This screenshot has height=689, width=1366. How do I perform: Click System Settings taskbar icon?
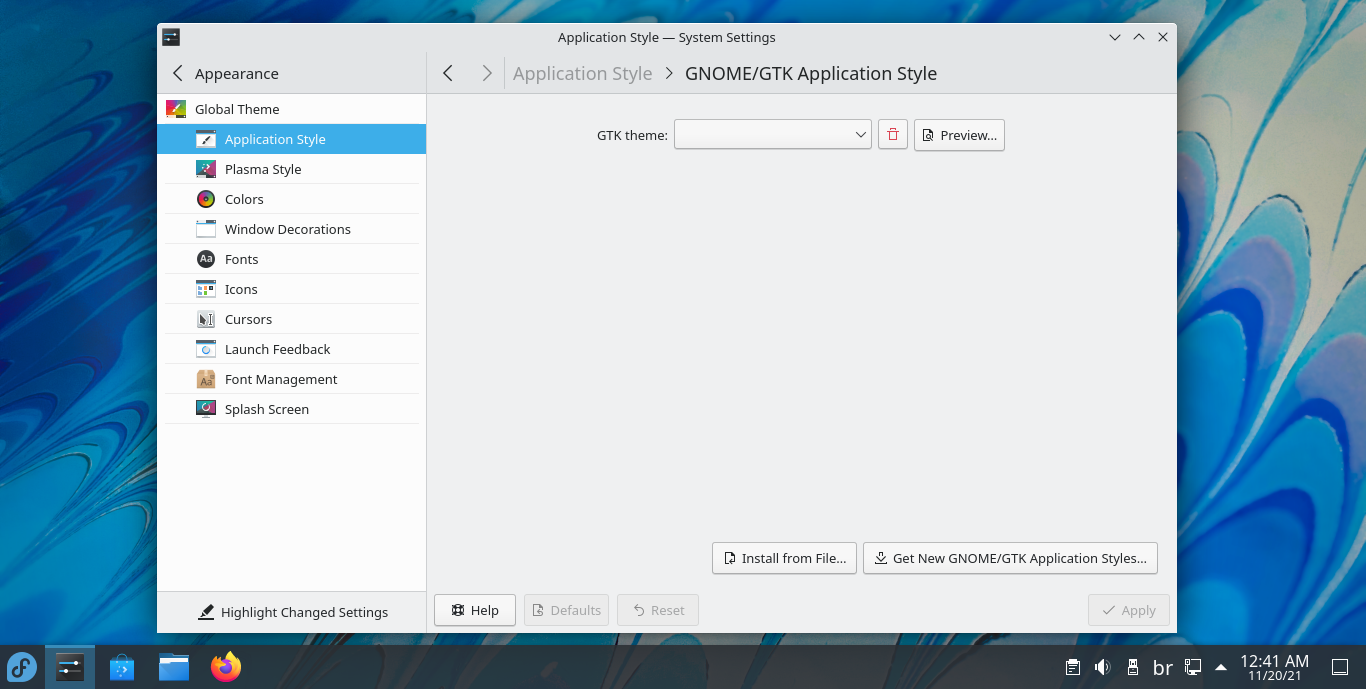pyautogui.click(x=70, y=667)
